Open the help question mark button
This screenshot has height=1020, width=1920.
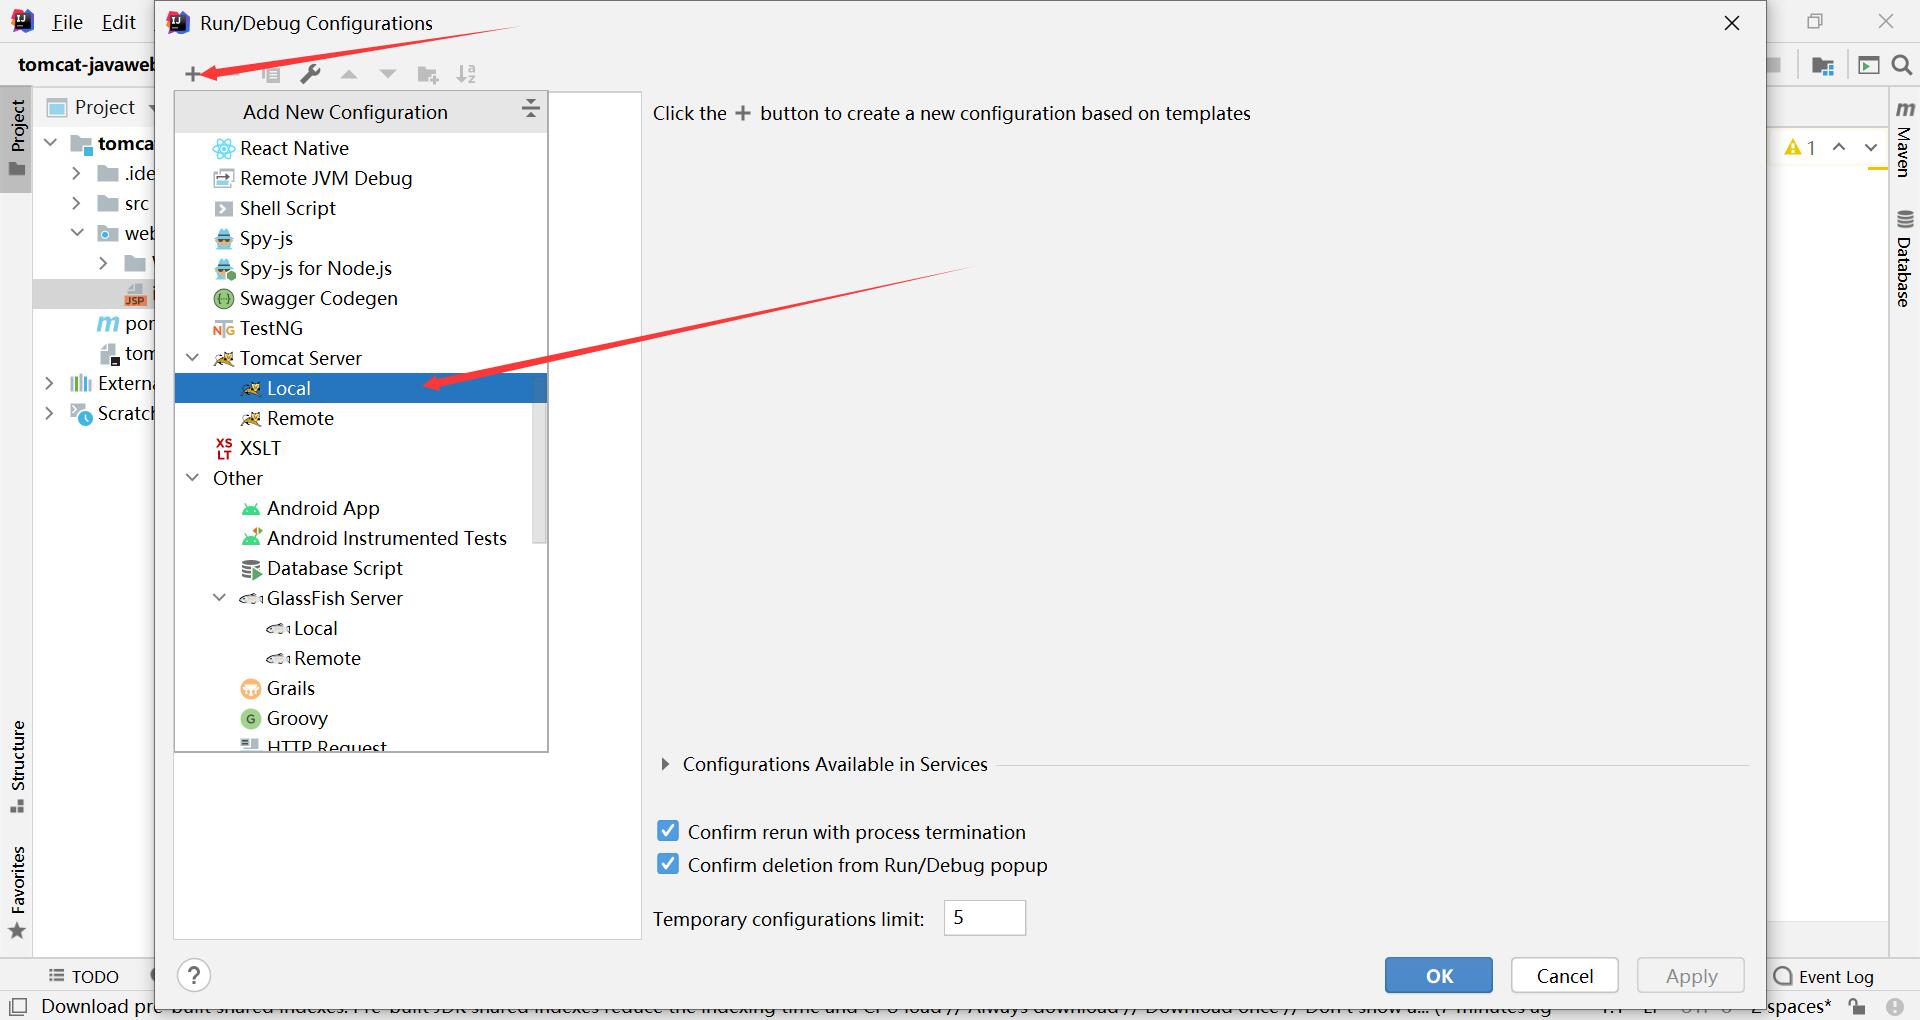pyautogui.click(x=194, y=975)
